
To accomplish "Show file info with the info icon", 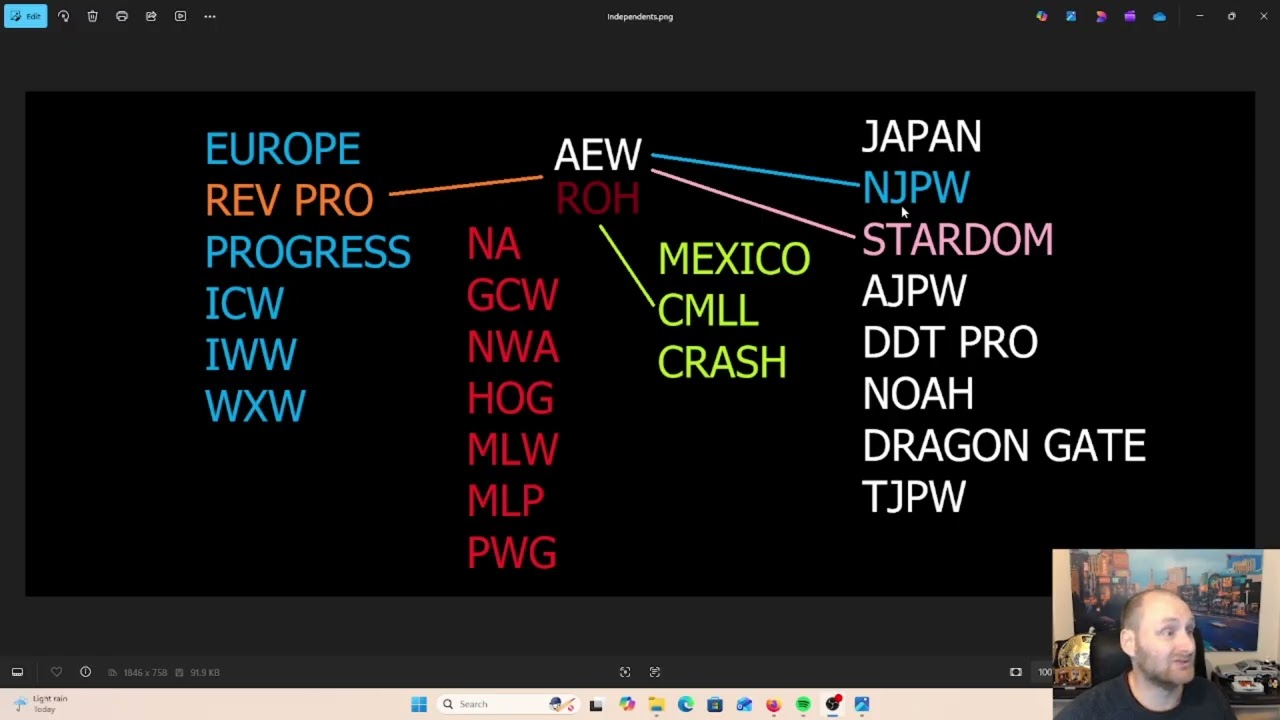I will click(x=85, y=672).
